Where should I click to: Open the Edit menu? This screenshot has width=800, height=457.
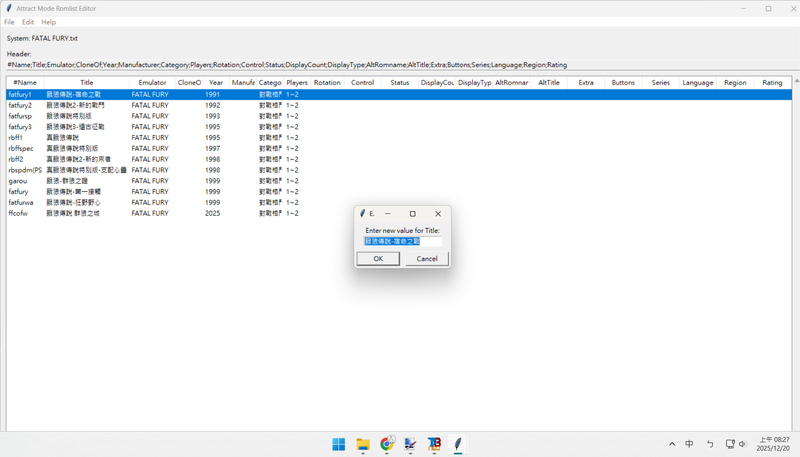click(x=28, y=22)
